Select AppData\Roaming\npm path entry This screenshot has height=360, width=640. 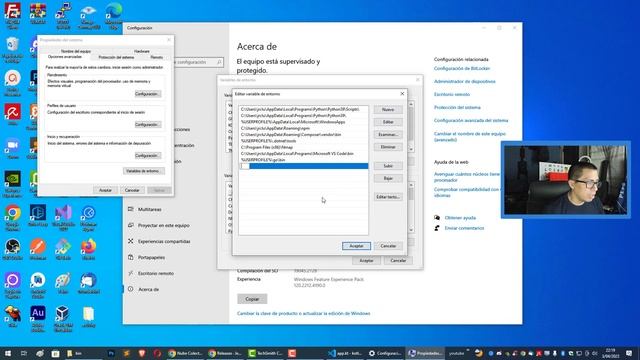tap(303, 128)
